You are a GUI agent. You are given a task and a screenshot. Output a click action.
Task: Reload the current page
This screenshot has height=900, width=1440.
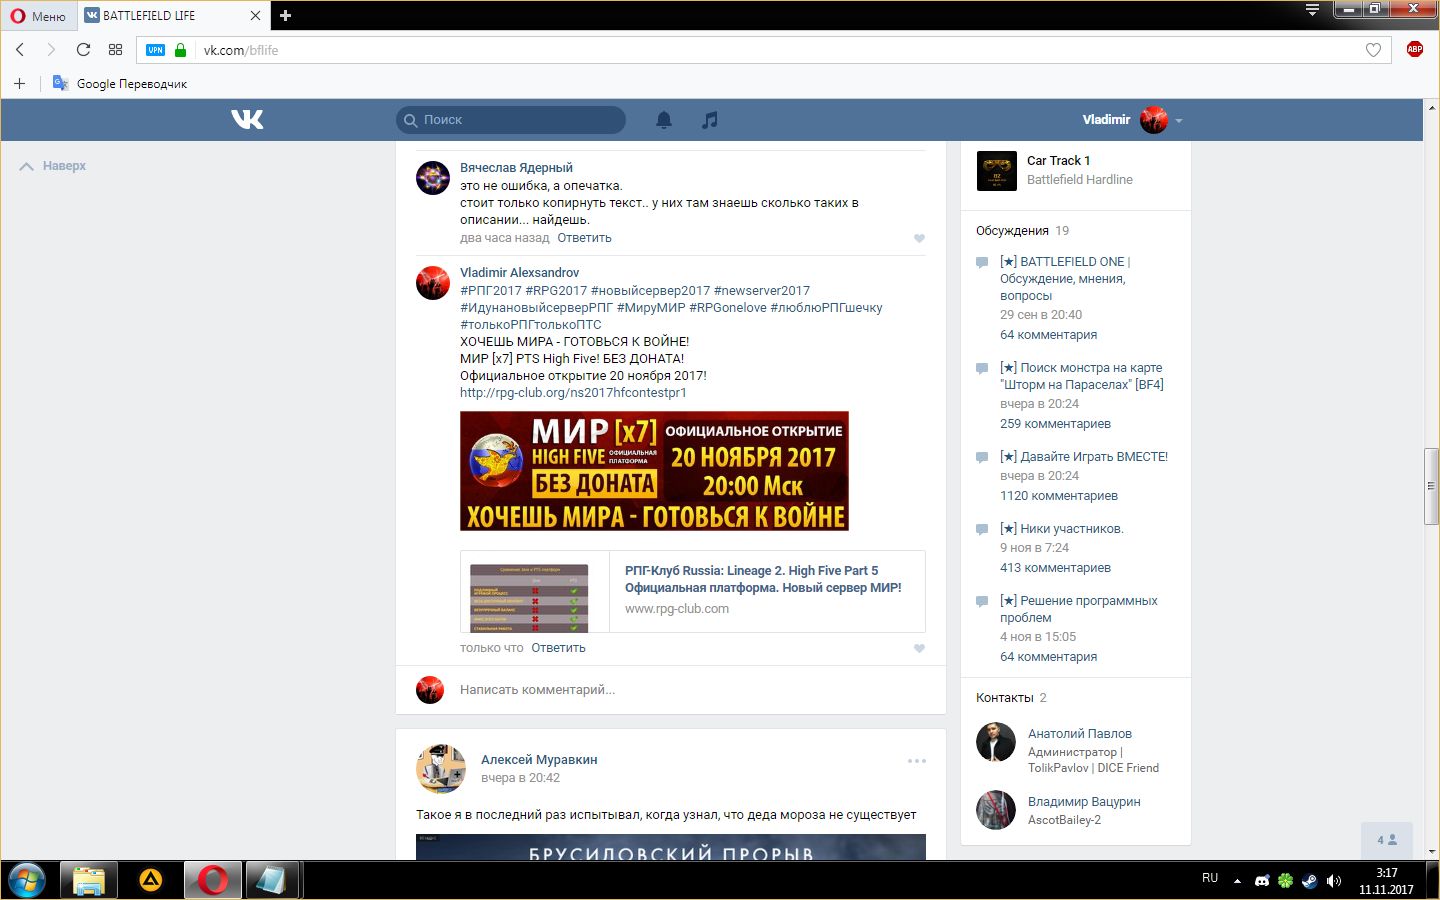pyautogui.click(x=83, y=50)
